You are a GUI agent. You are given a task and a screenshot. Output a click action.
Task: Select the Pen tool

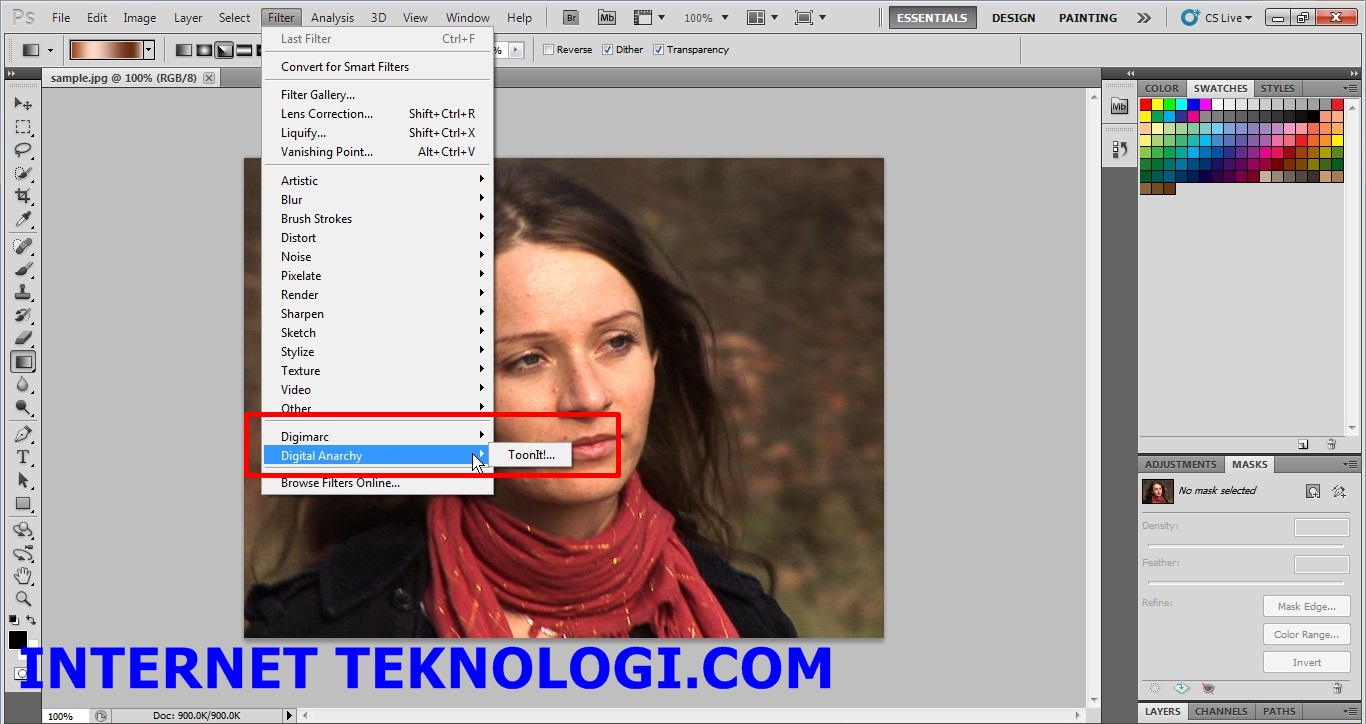pyautogui.click(x=23, y=434)
